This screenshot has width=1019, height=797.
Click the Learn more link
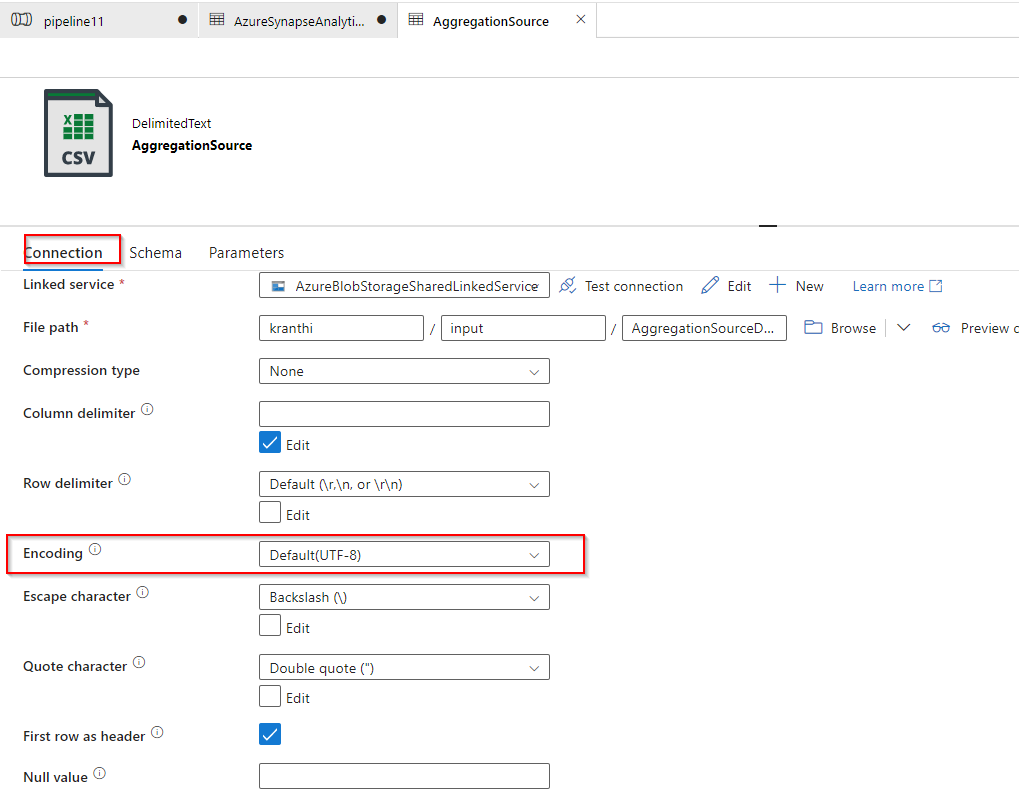pyautogui.click(x=889, y=285)
